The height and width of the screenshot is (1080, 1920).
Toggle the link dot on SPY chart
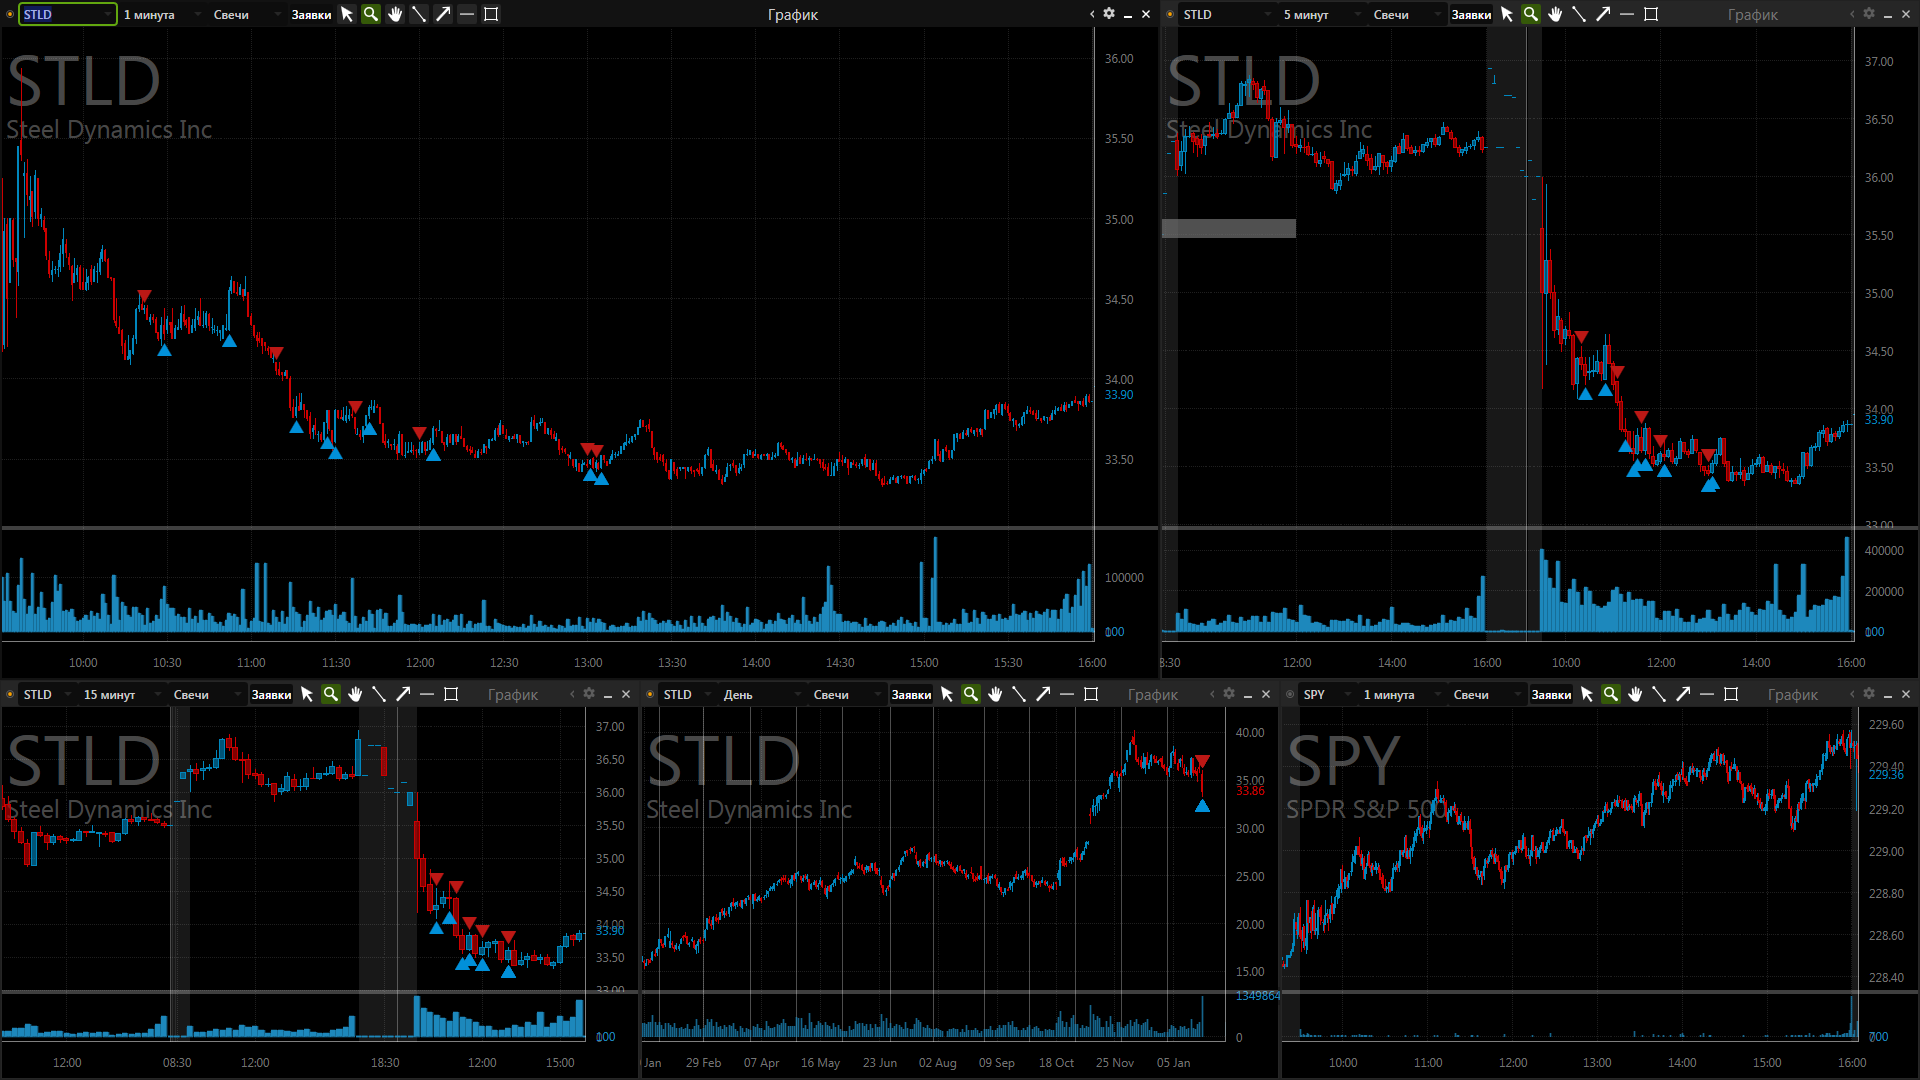1290,694
